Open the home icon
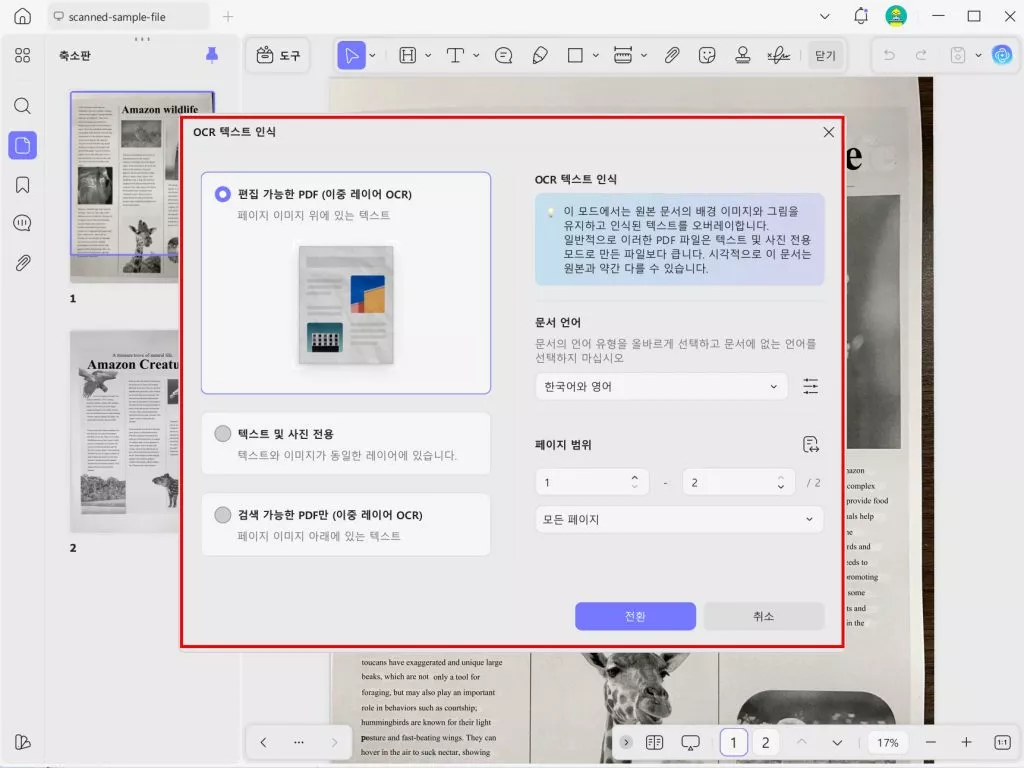The height and width of the screenshot is (768, 1024). point(22,16)
